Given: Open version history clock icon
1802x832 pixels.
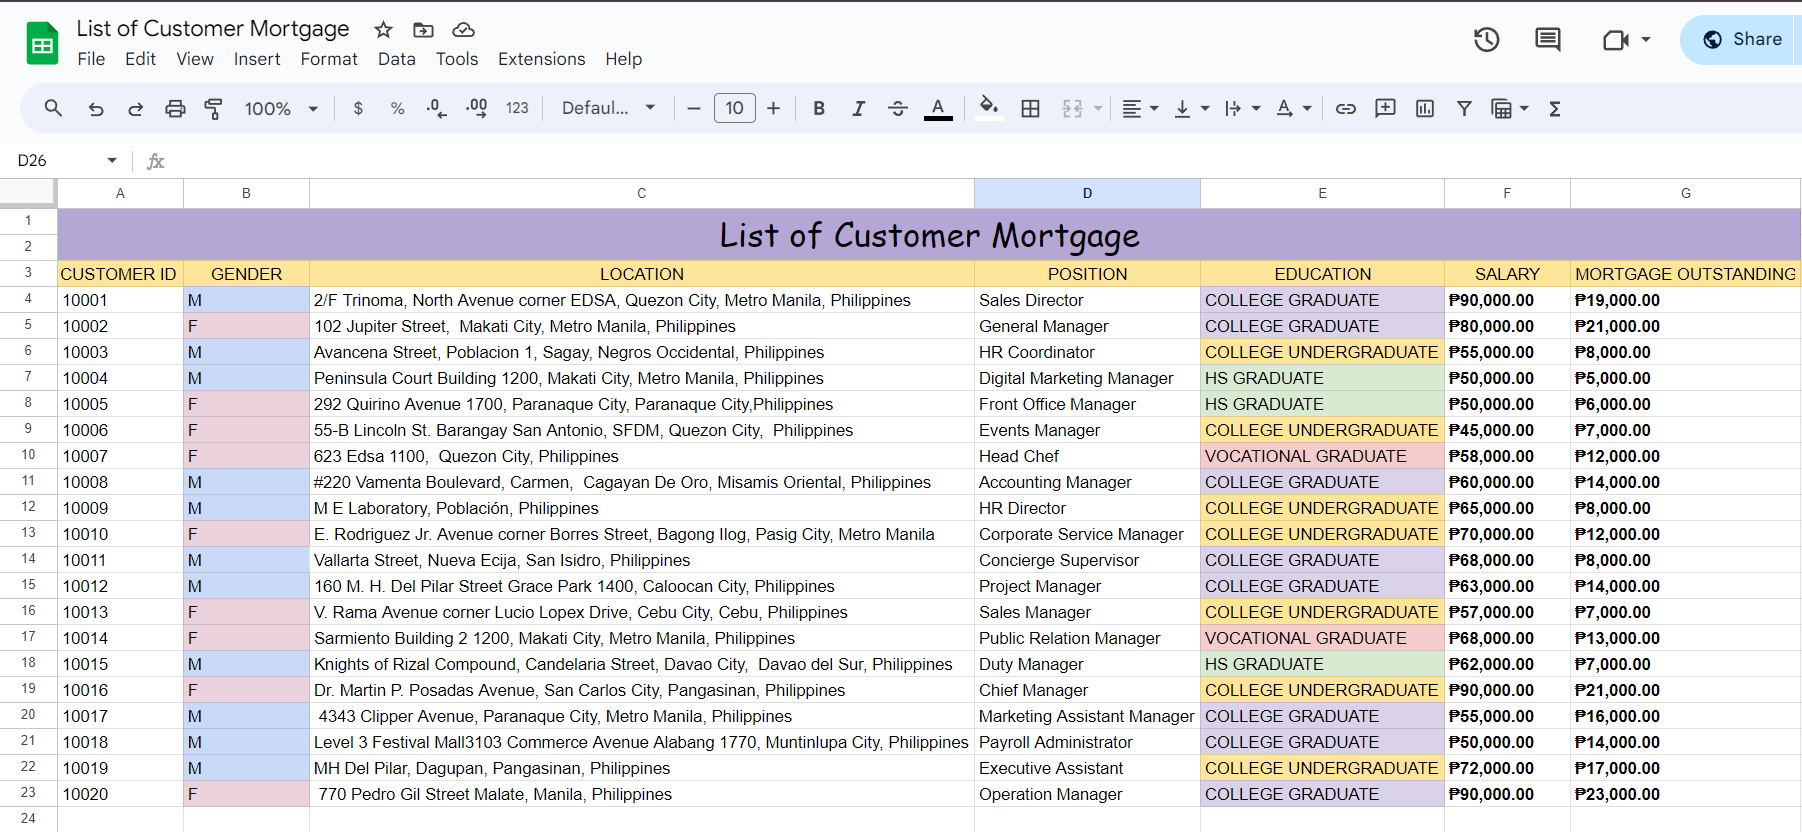Looking at the screenshot, I should pos(1487,40).
